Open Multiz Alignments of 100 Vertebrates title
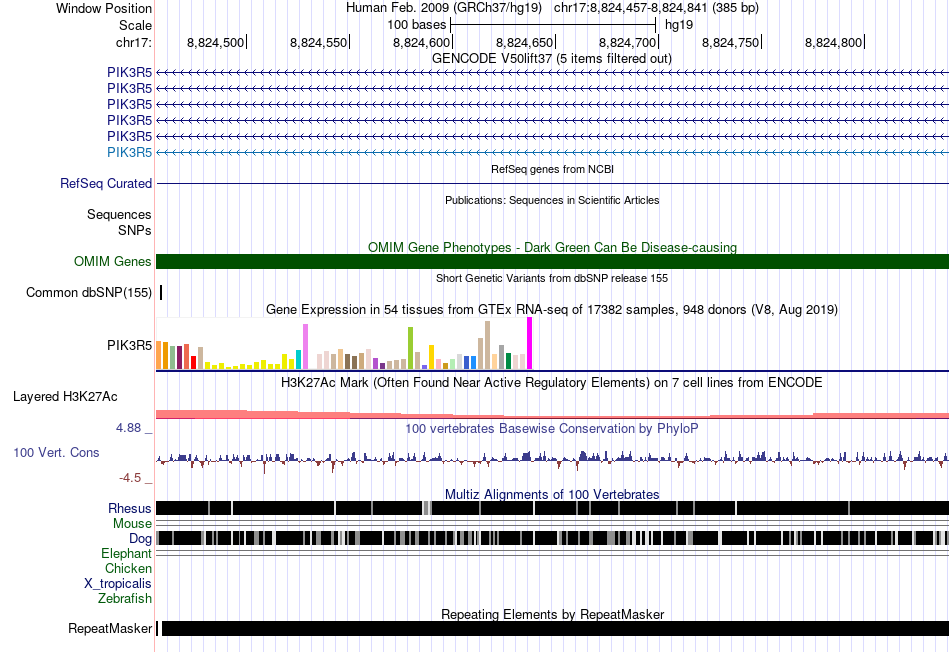 pos(552,494)
